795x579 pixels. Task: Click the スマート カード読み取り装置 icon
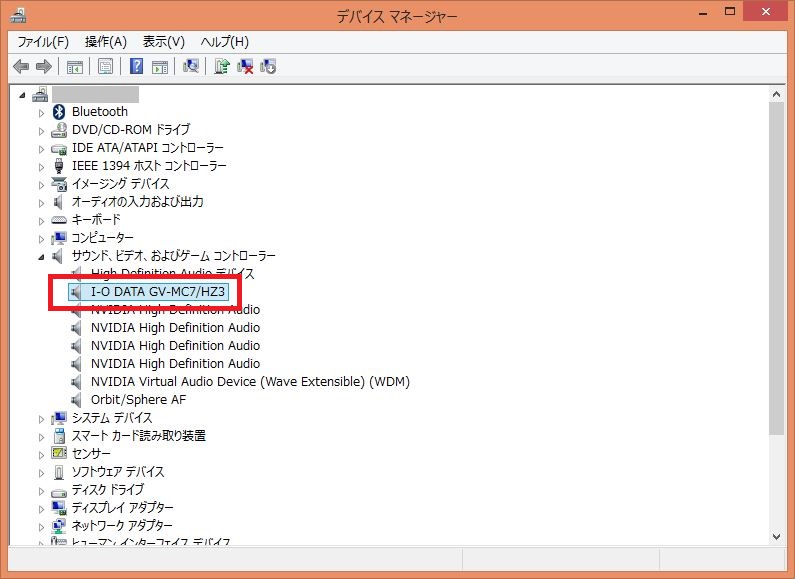(x=59, y=436)
